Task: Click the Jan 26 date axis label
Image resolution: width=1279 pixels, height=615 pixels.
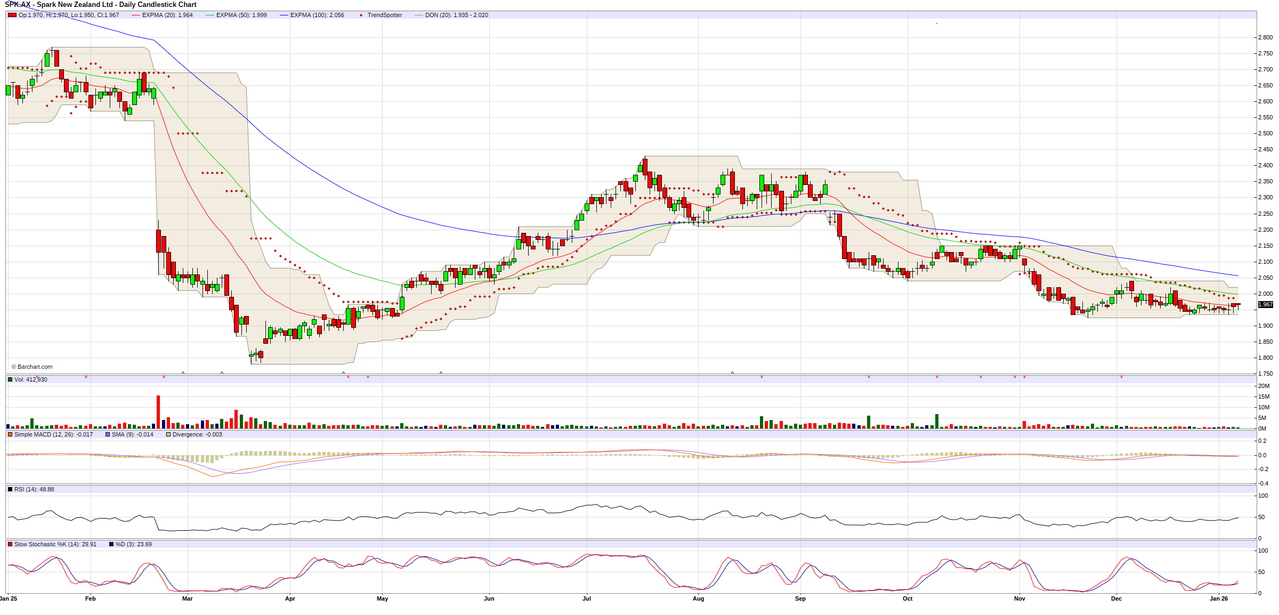Action: (1220, 598)
